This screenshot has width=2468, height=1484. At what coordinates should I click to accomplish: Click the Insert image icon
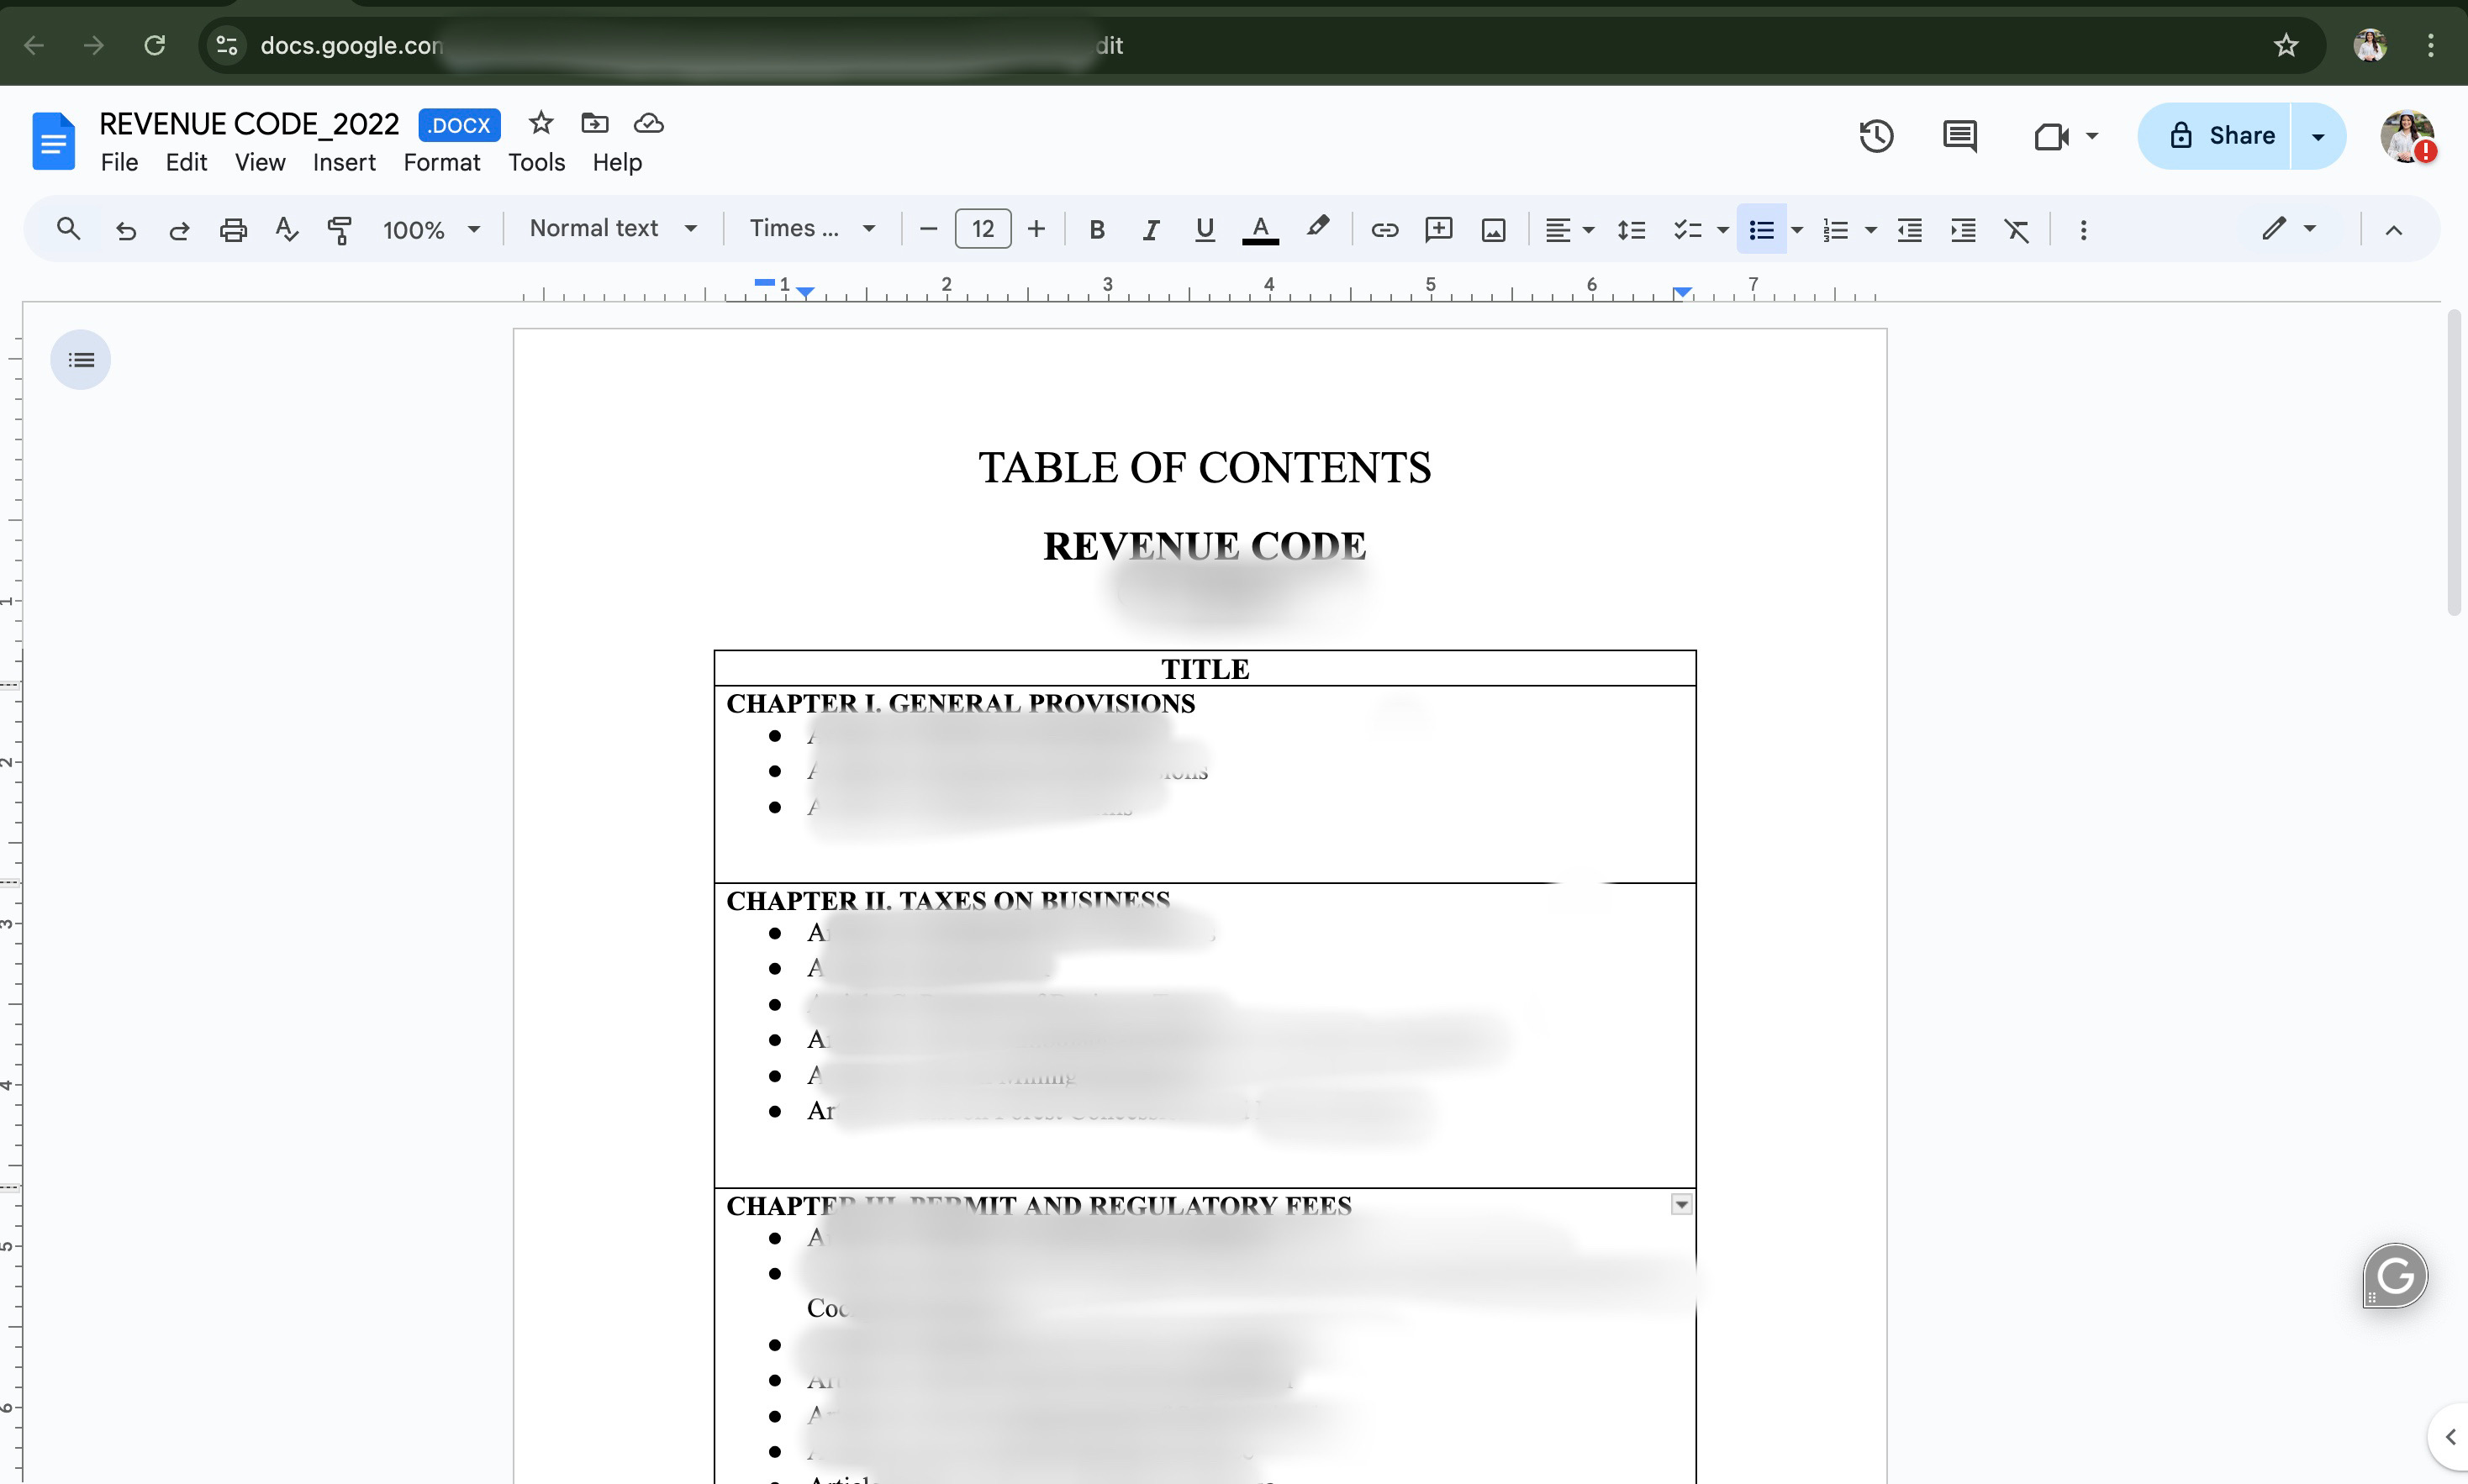click(1493, 230)
